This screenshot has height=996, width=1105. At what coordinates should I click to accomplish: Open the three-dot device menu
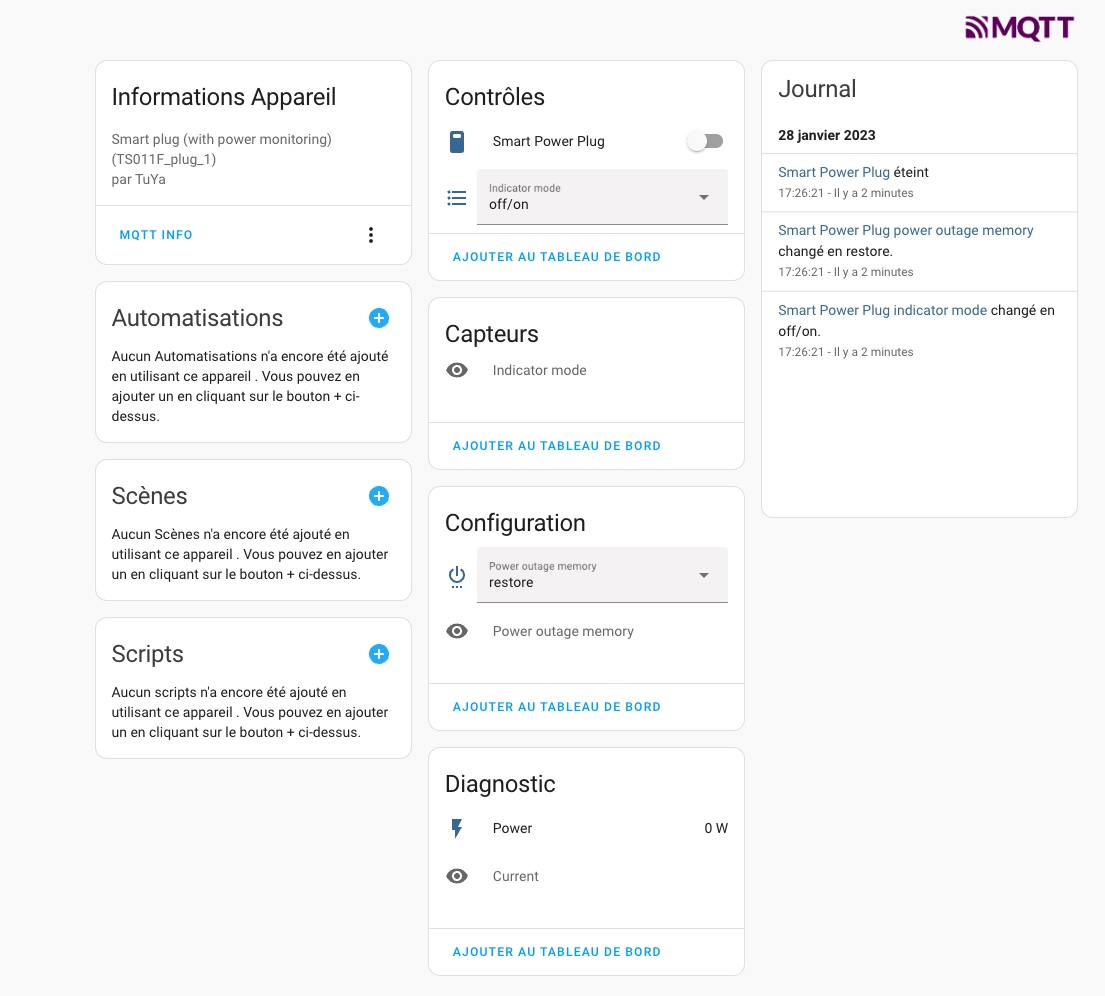(371, 235)
